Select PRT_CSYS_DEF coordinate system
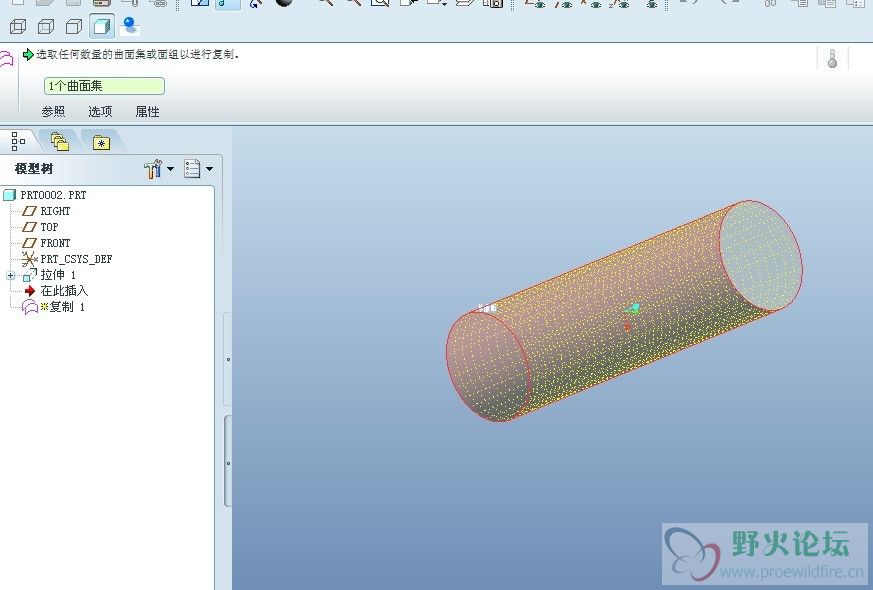 (67, 259)
